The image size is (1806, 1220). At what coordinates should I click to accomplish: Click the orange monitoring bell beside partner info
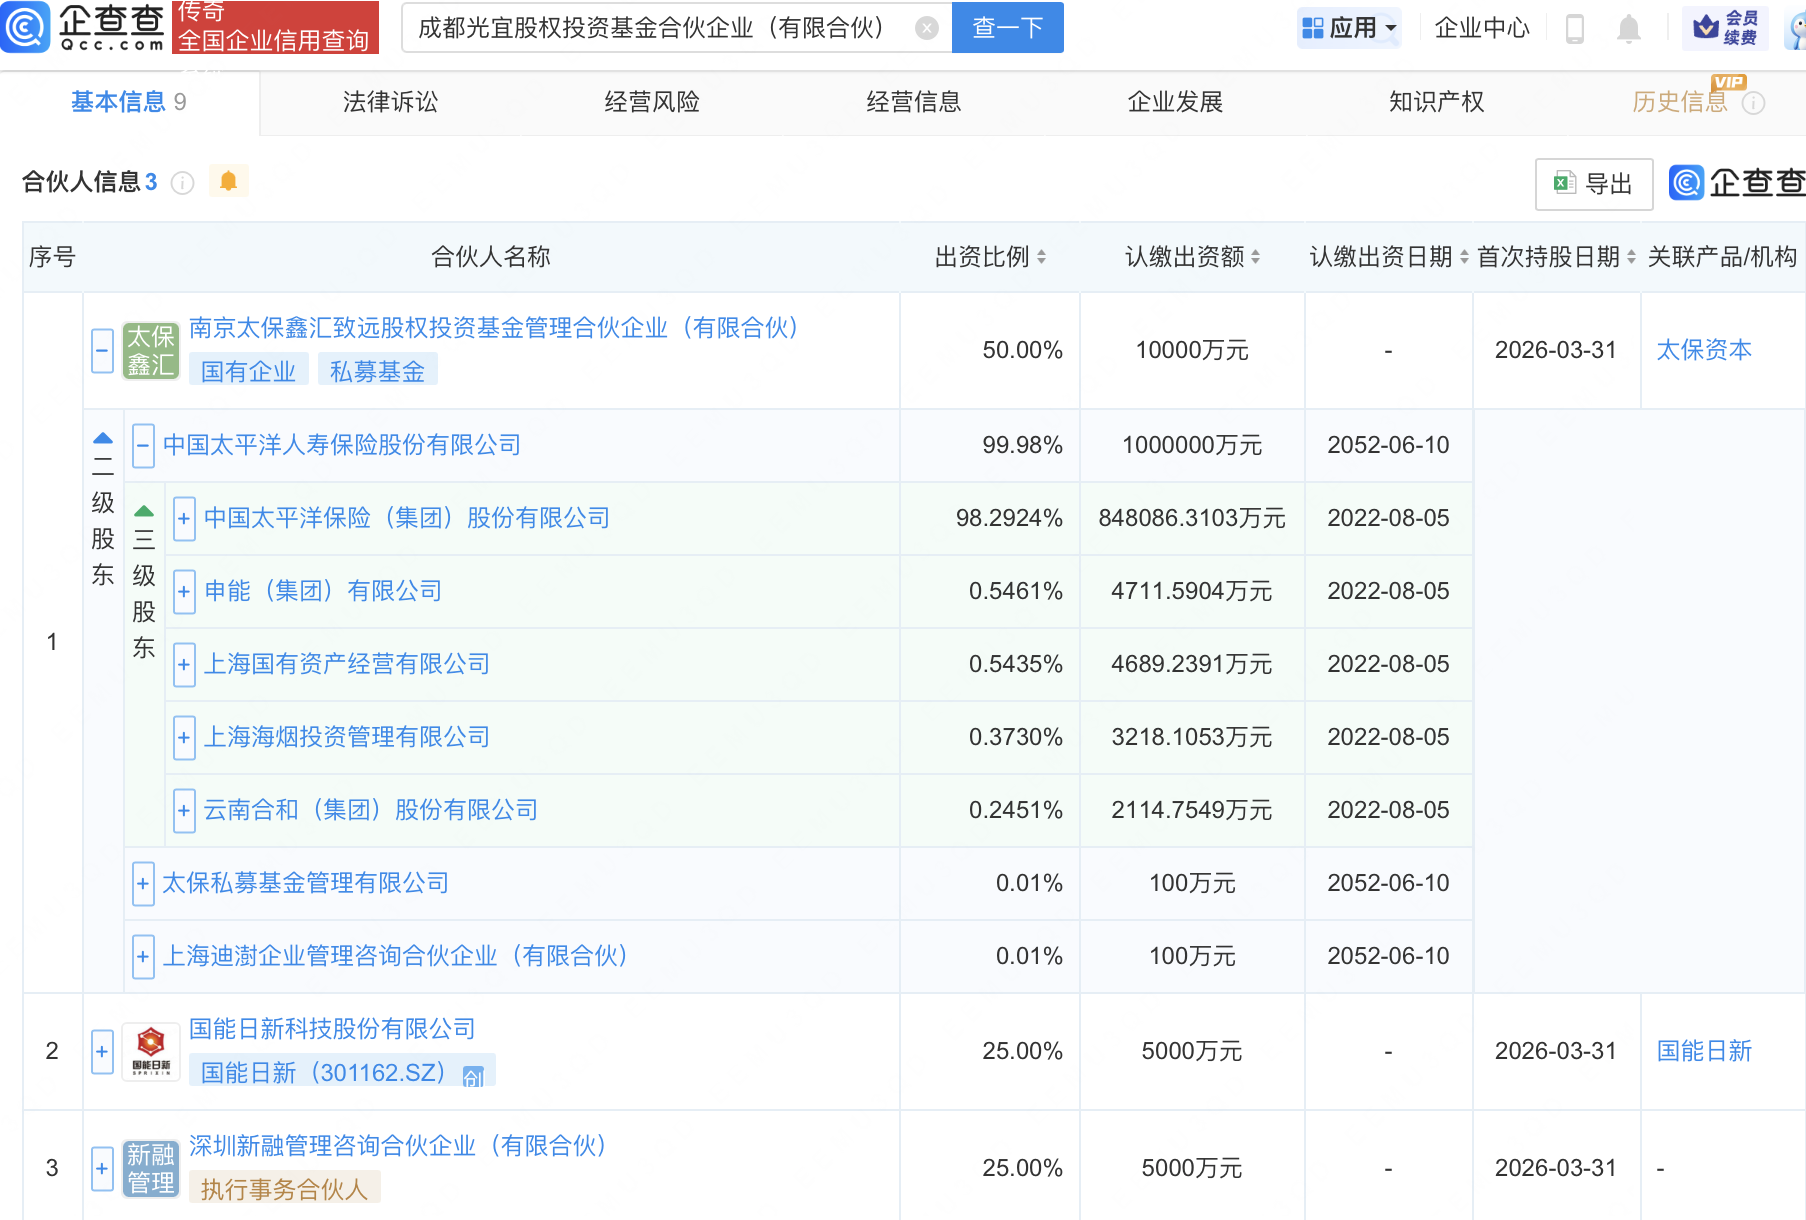[x=228, y=181]
